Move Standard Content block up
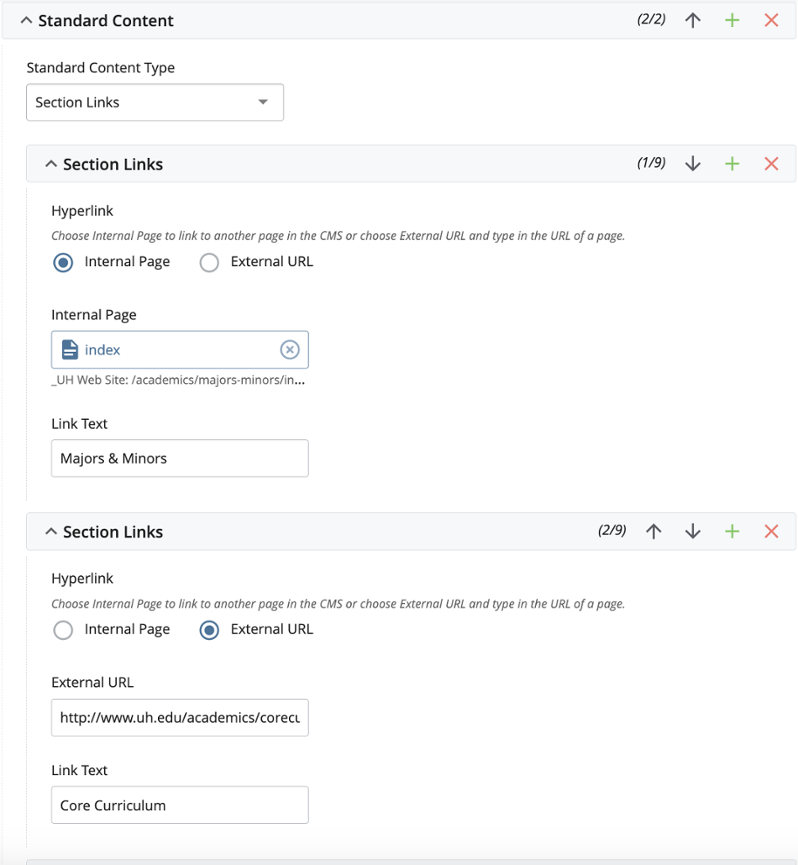This screenshot has width=798, height=865. pos(693,20)
